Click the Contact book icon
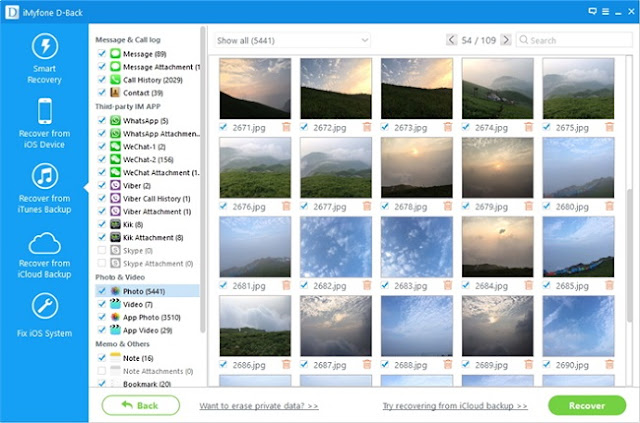The image size is (640, 423). pos(116,93)
